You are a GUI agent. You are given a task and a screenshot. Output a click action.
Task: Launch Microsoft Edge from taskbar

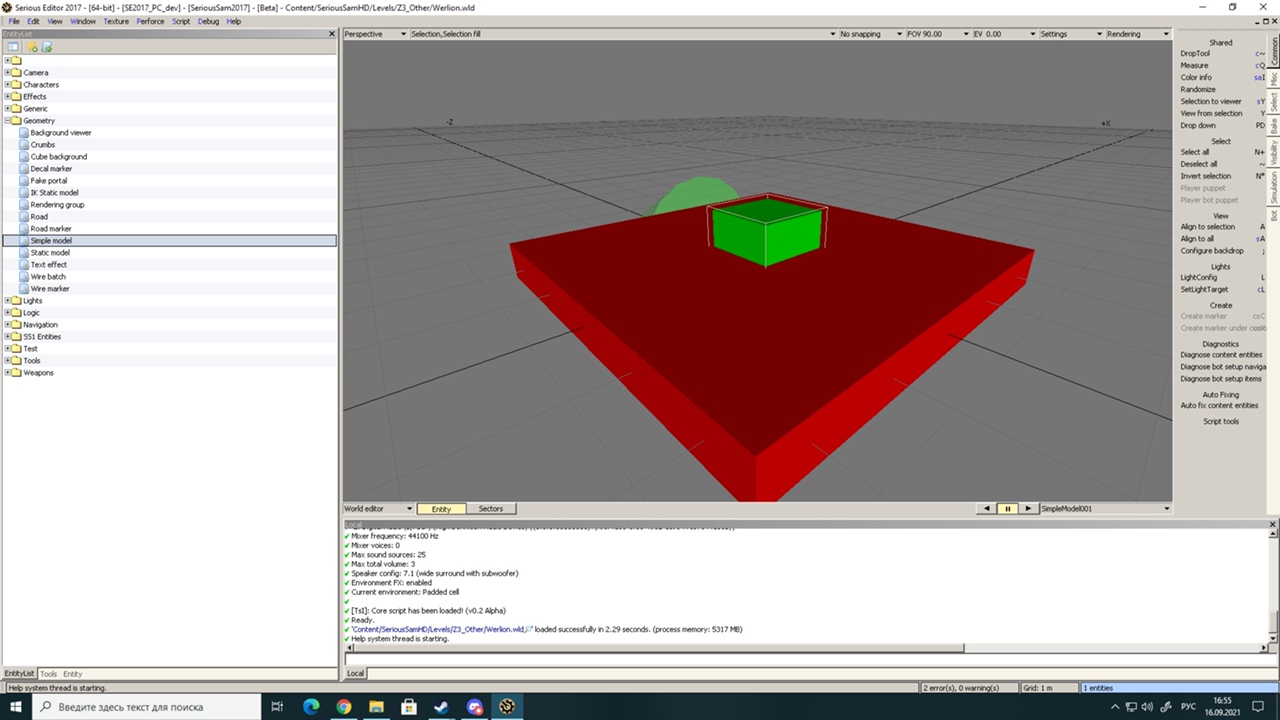311,707
